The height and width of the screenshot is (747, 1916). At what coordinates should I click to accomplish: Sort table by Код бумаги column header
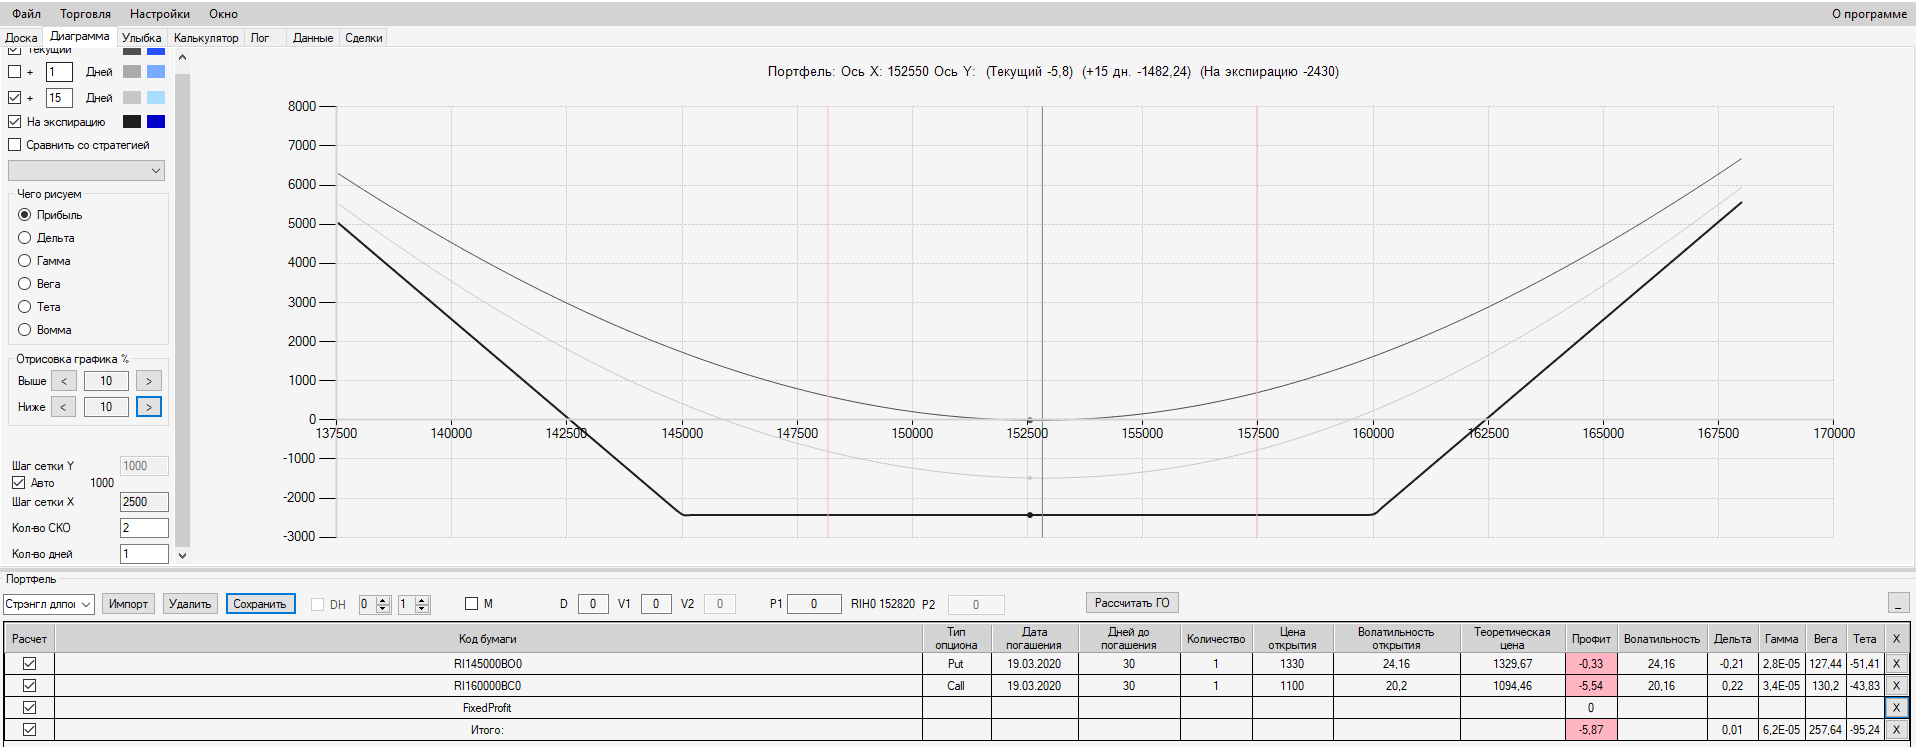click(488, 638)
